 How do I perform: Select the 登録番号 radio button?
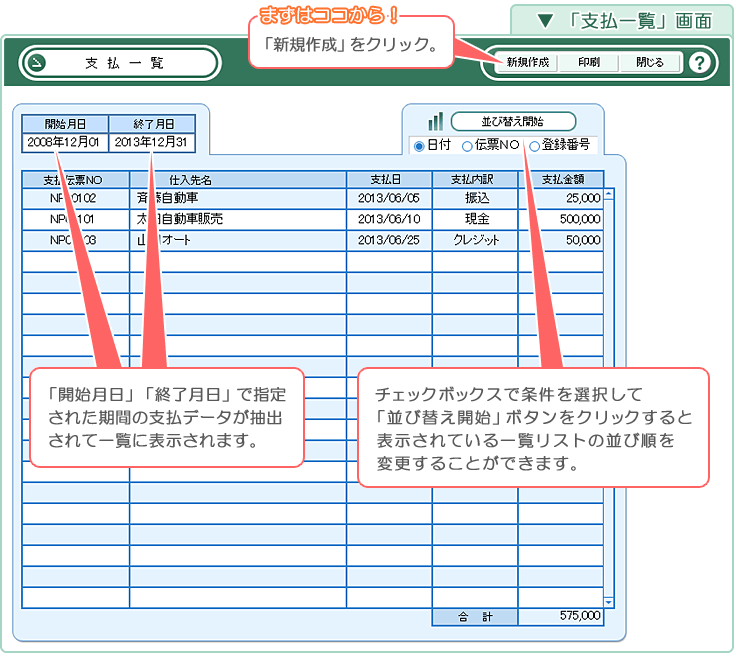(x=534, y=147)
